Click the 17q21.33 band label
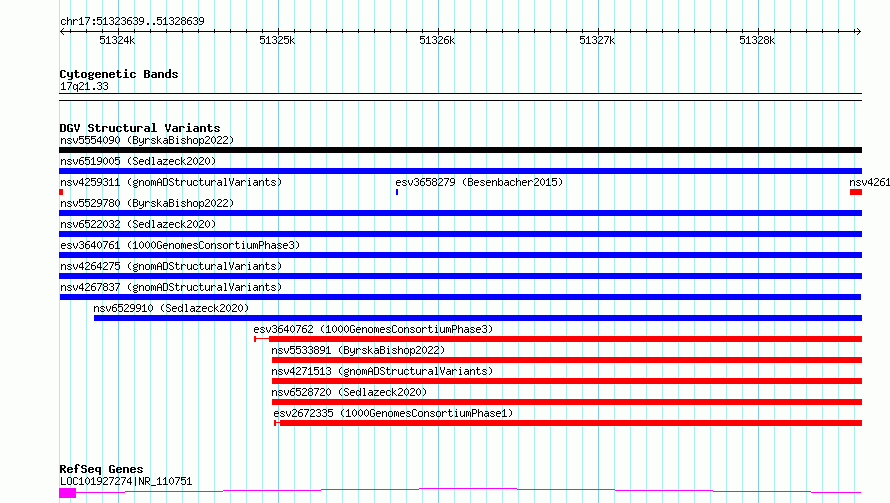Viewport: 890px width, 503px height. [84, 86]
